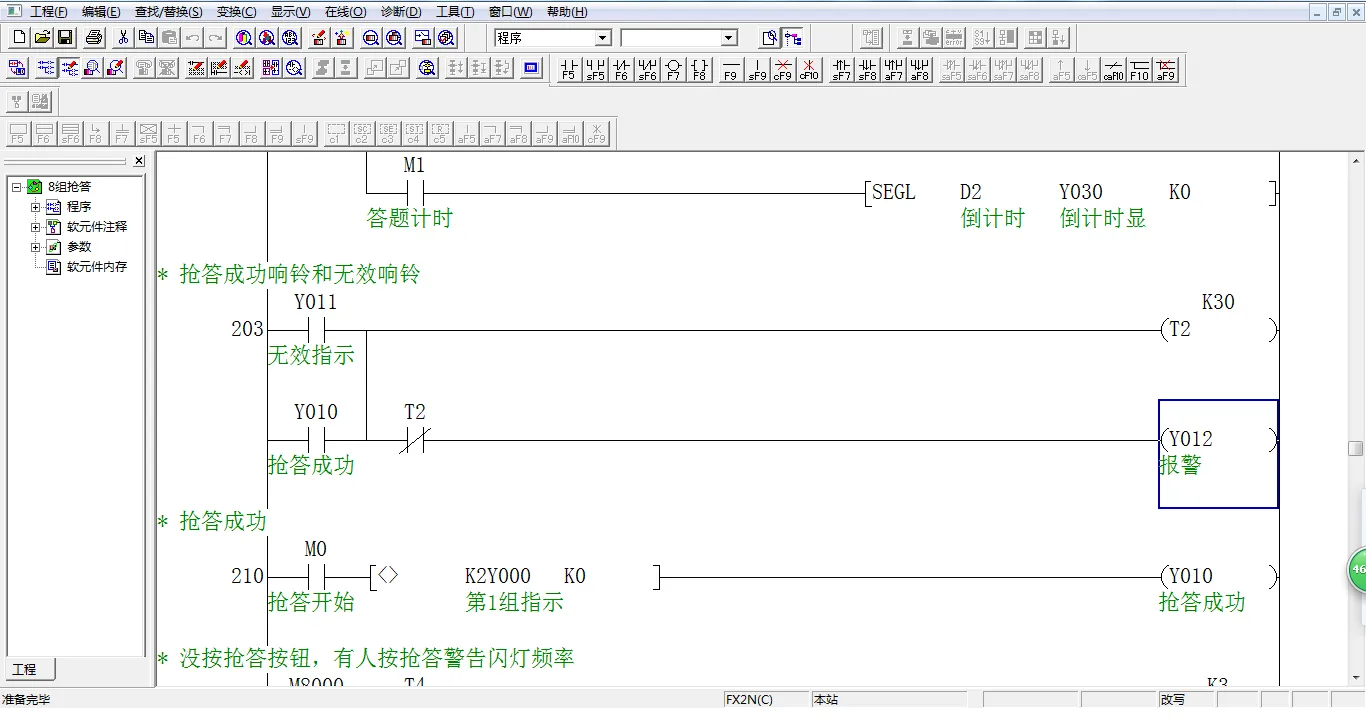Invert operation result caF10
This screenshot has height=728, width=1366.
[1113, 69]
